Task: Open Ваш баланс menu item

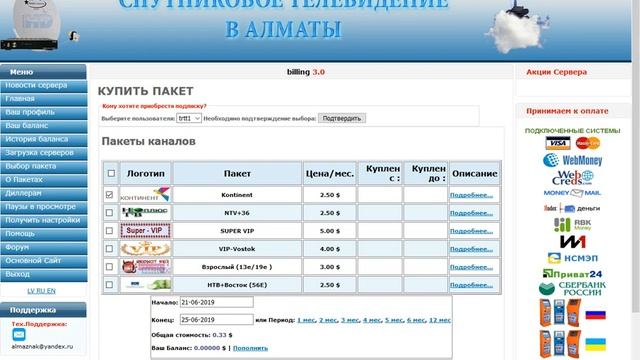Action: pos(43,126)
